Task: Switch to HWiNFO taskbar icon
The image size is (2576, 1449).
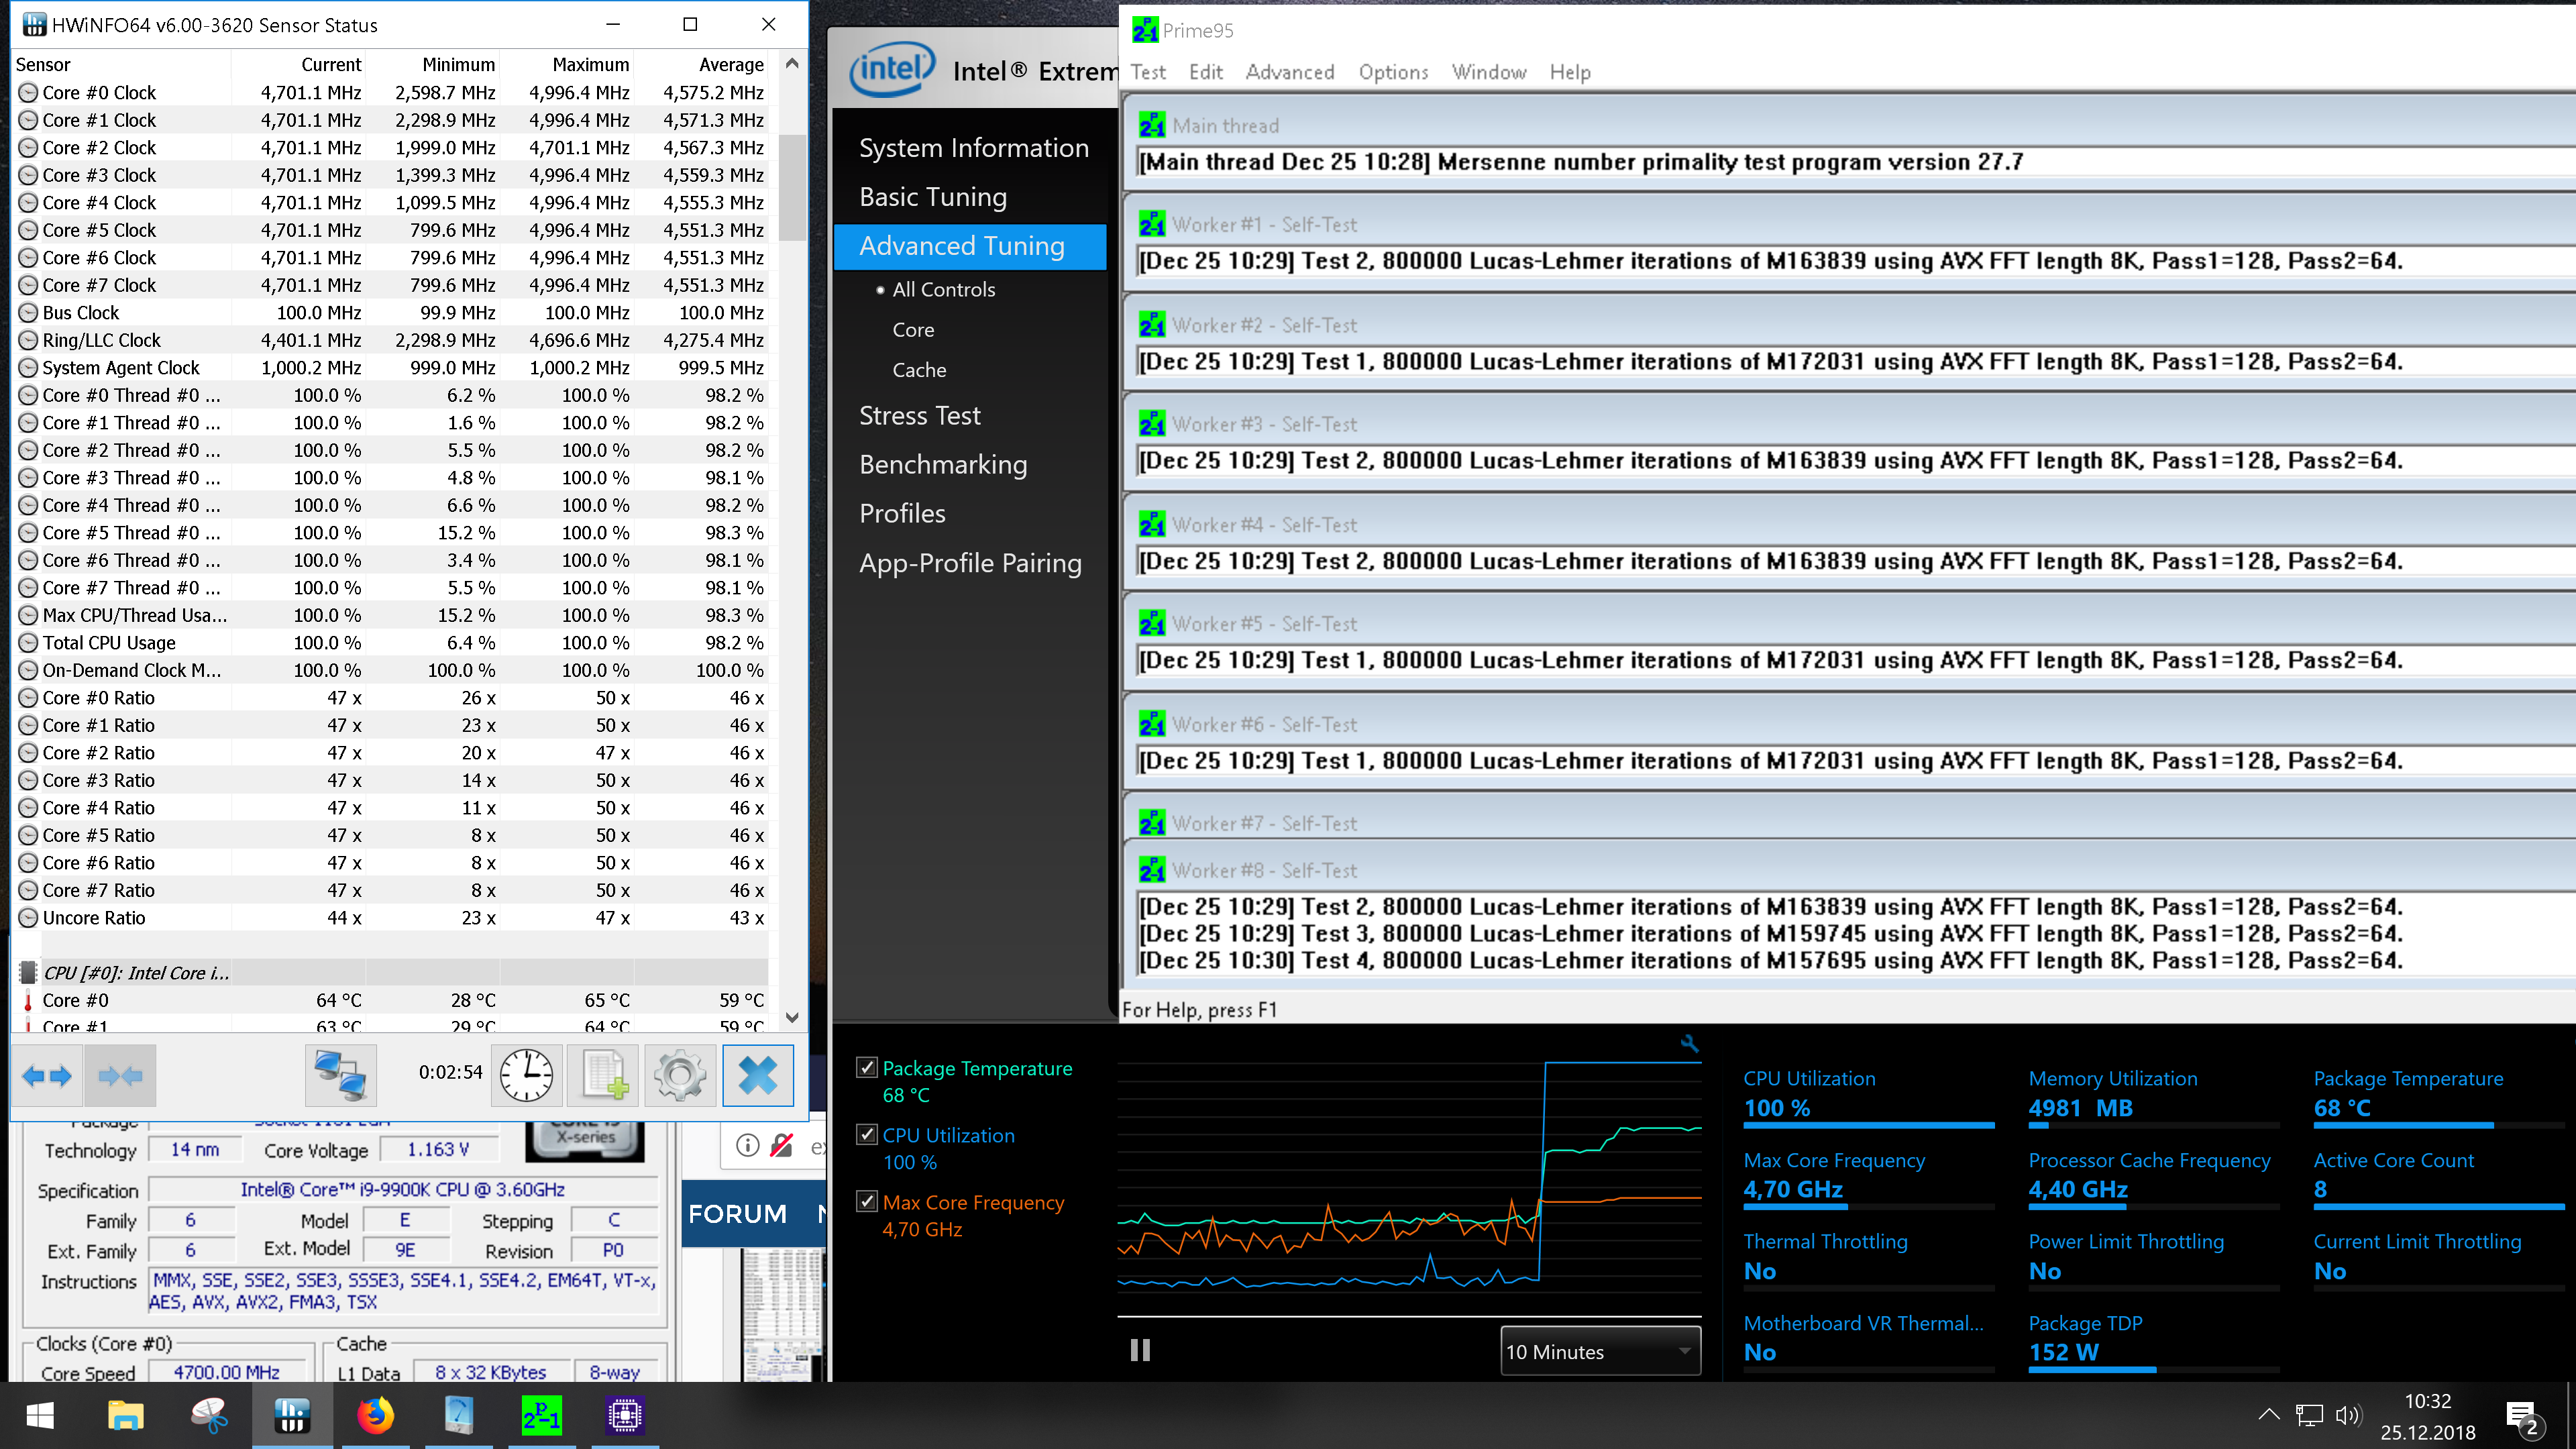Action: 292,1415
